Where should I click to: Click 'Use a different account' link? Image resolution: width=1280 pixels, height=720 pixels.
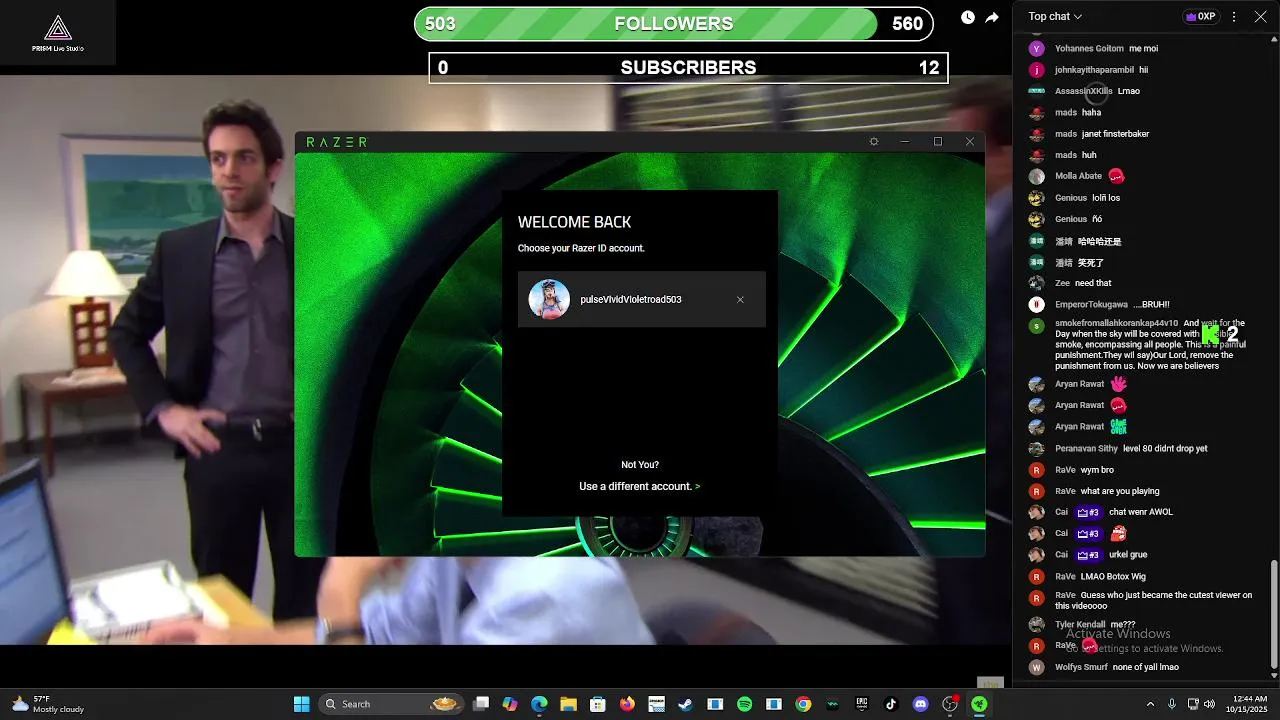[x=640, y=486]
